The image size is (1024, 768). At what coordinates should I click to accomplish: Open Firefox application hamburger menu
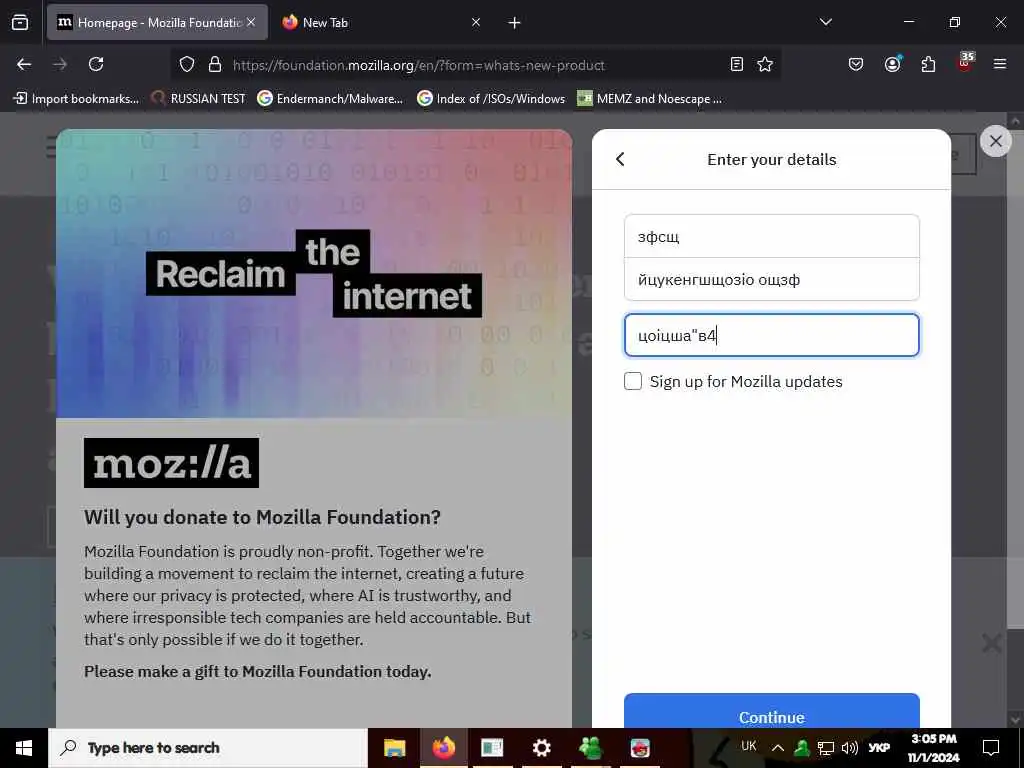[1000, 64]
